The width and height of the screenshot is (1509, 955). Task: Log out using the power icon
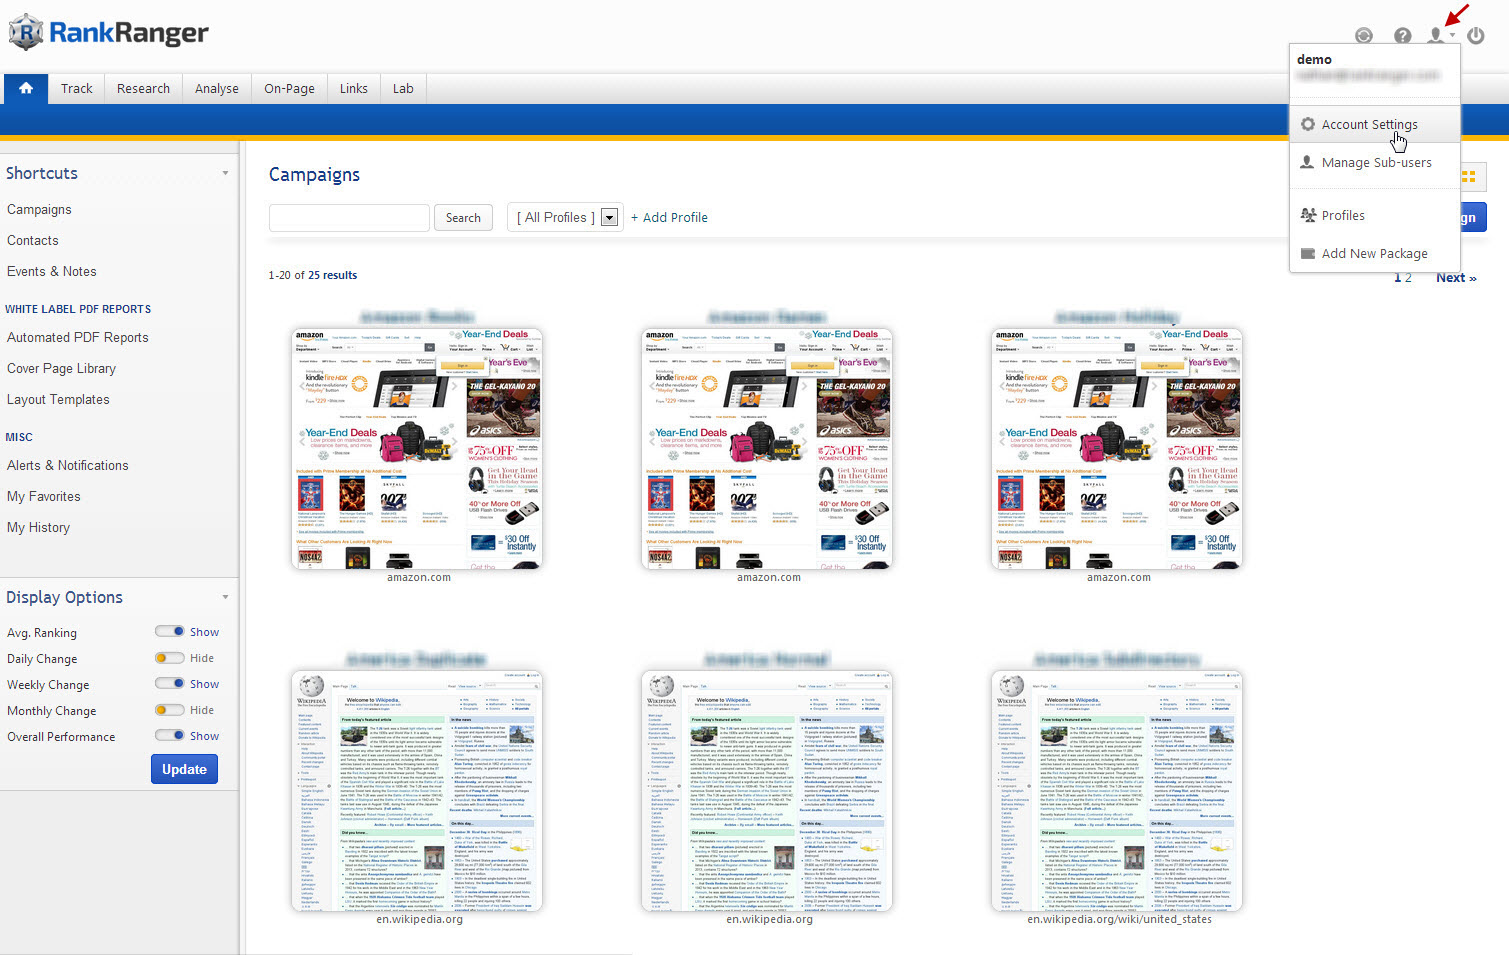1476,36
